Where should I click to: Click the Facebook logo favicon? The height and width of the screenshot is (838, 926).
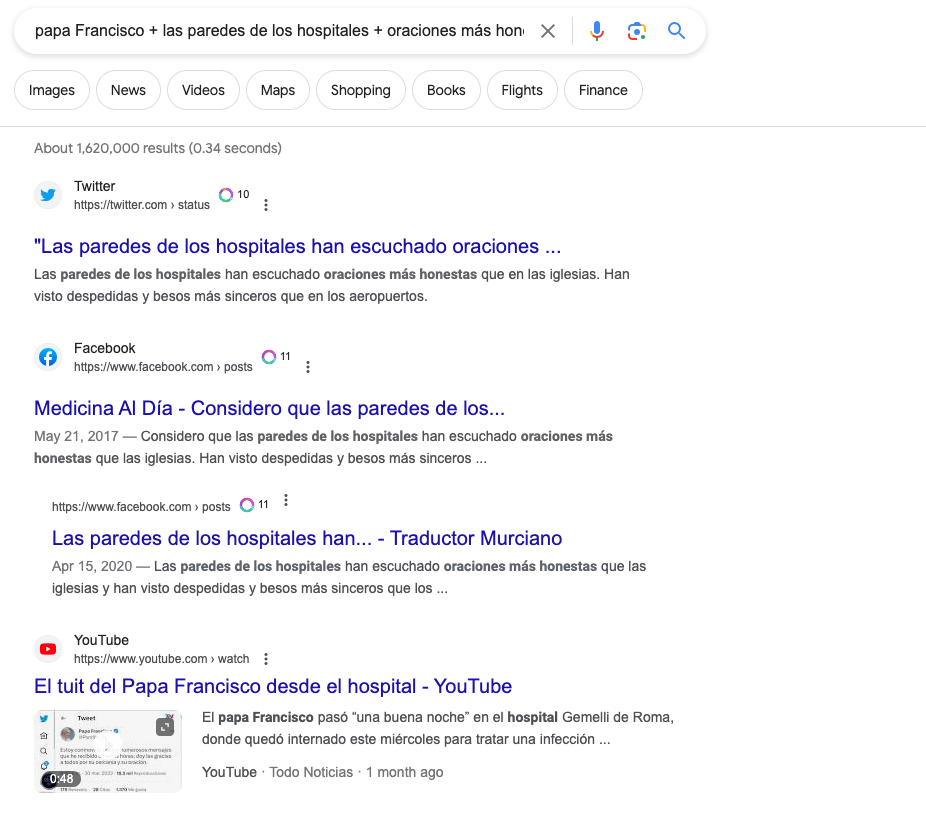point(48,357)
